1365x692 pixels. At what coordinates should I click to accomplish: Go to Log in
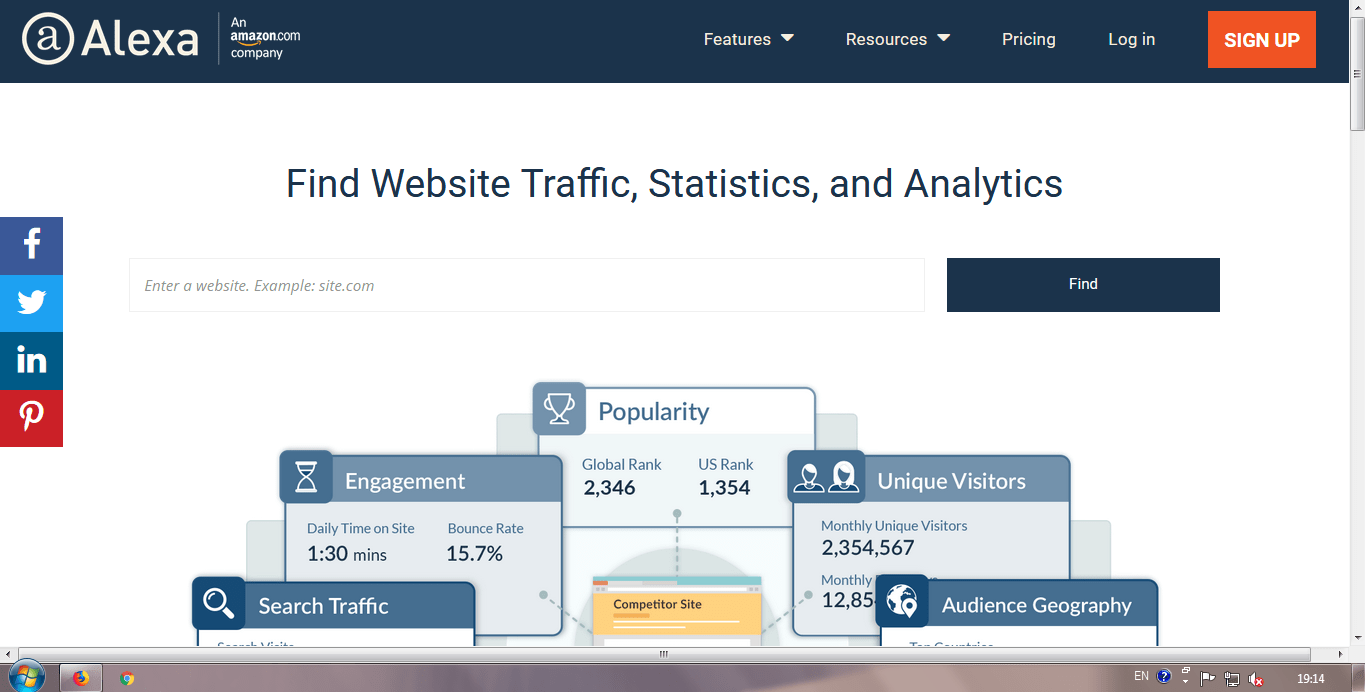[1132, 39]
